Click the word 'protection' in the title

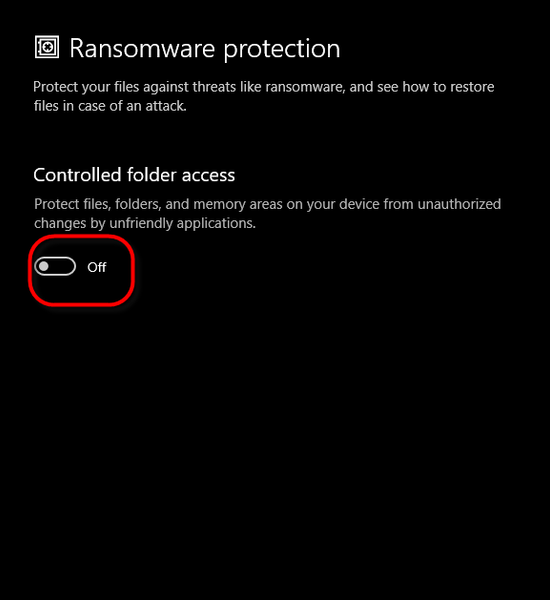282,50
